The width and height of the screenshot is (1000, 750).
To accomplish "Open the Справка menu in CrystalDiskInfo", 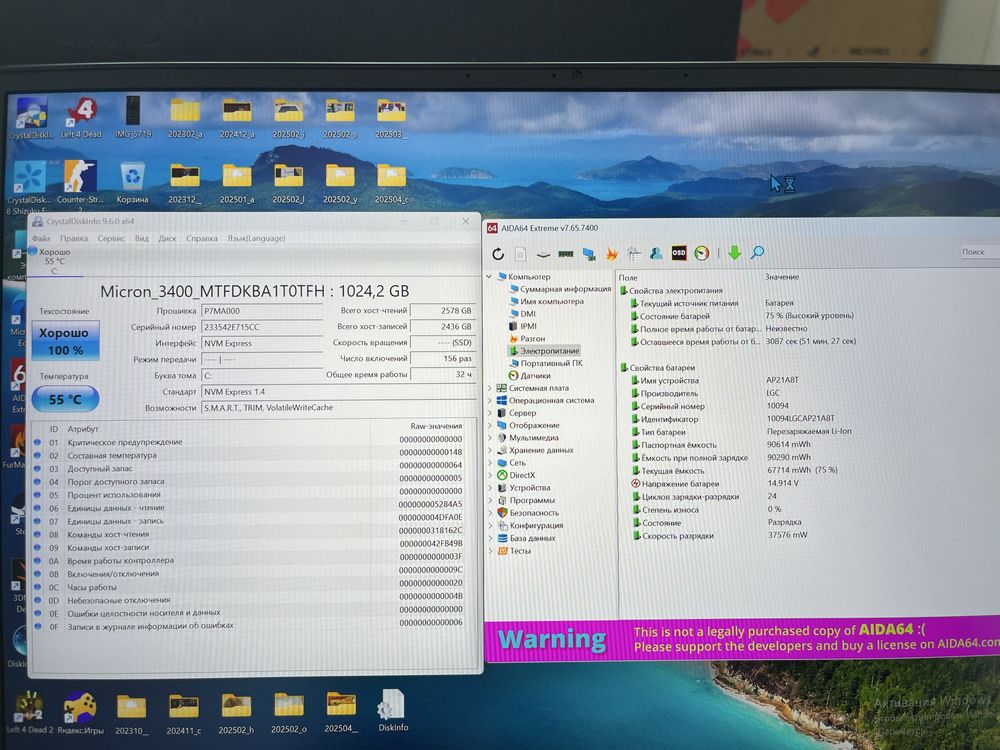I will tap(202, 238).
